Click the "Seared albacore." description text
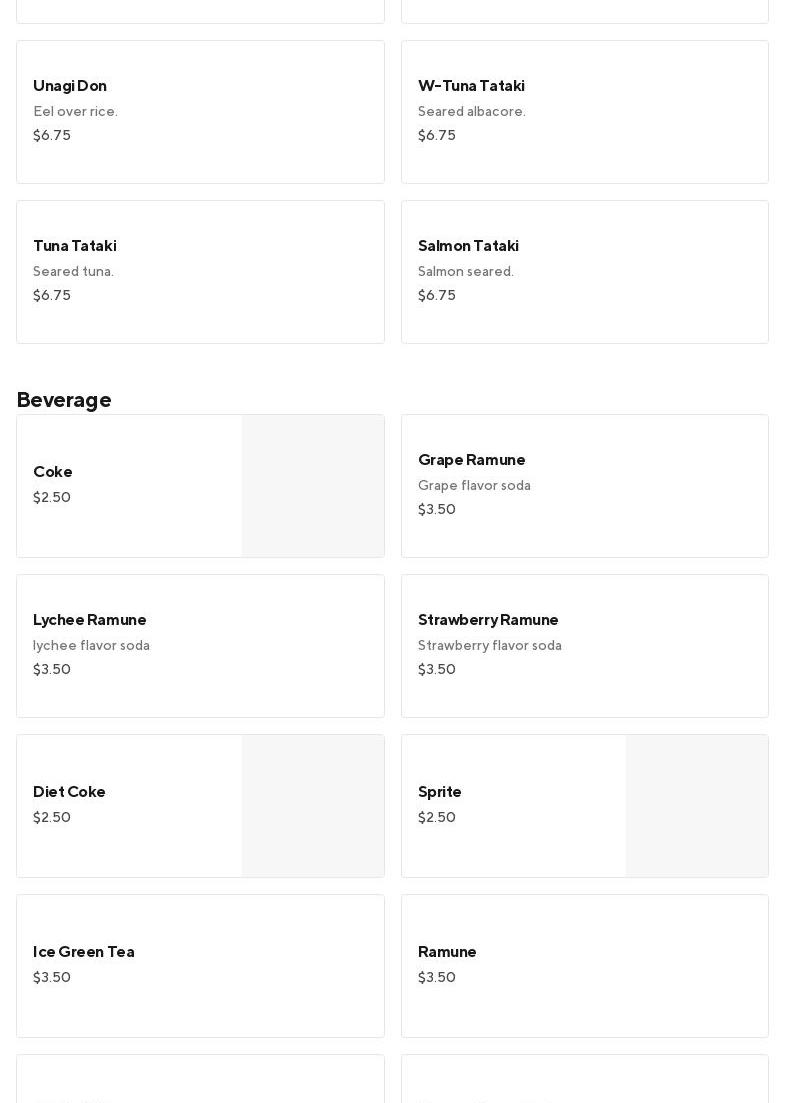 (x=472, y=112)
